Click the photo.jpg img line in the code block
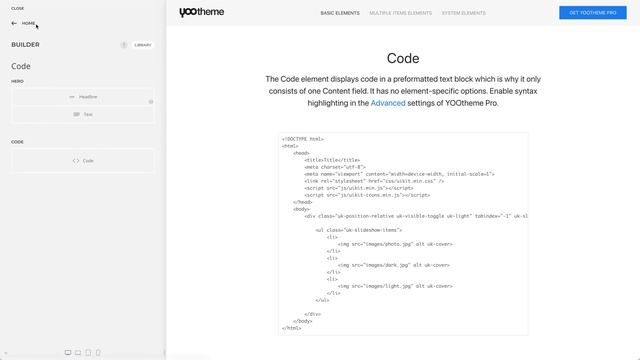The width and height of the screenshot is (640, 360). pyautogui.click(x=395, y=244)
